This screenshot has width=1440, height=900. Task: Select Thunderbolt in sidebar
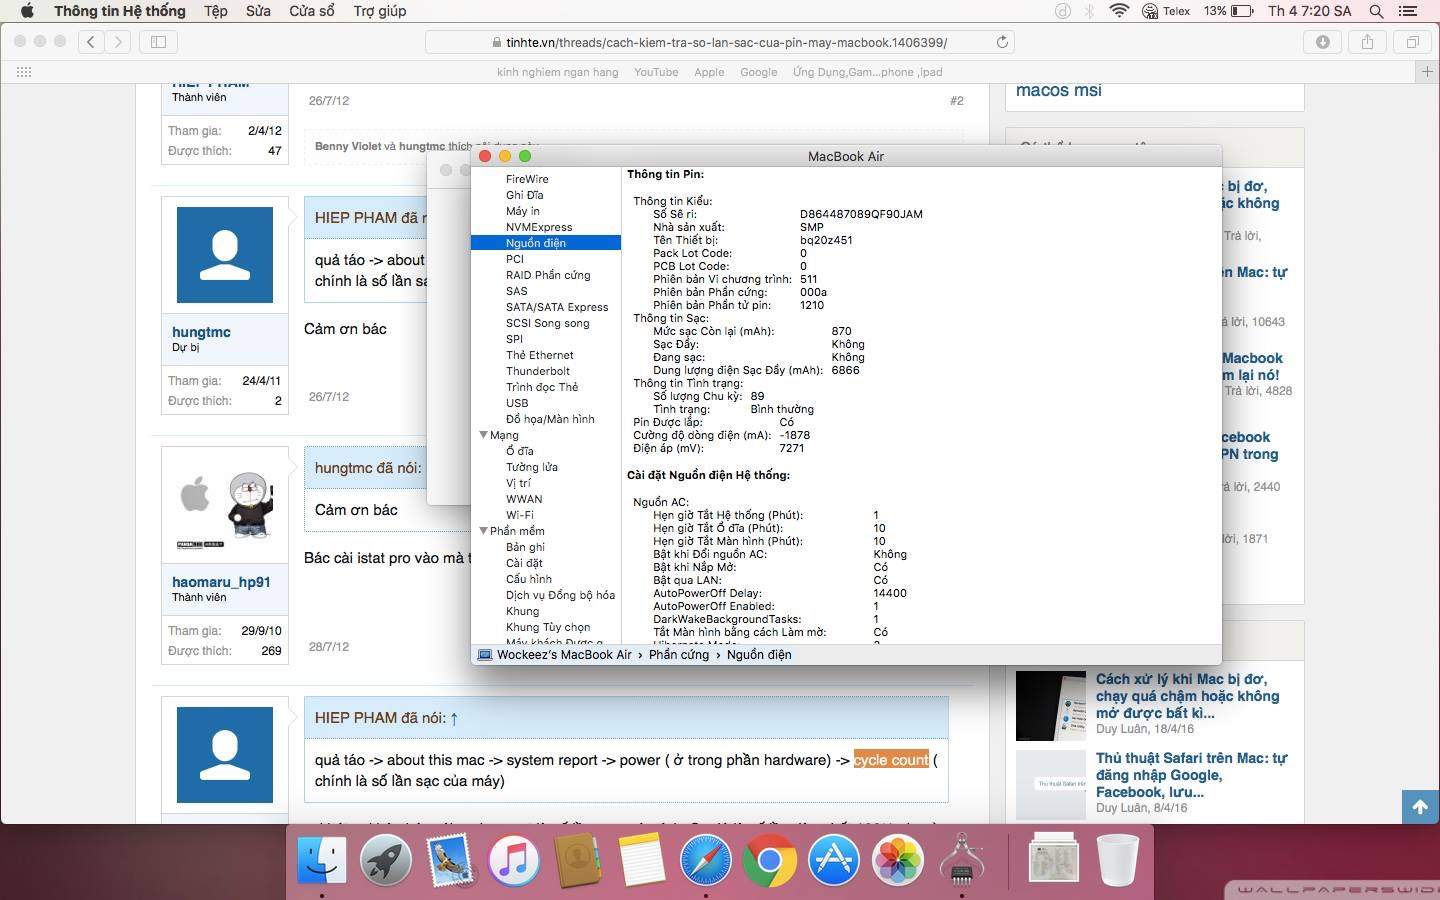pyautogui.click(x=538, y=371)
